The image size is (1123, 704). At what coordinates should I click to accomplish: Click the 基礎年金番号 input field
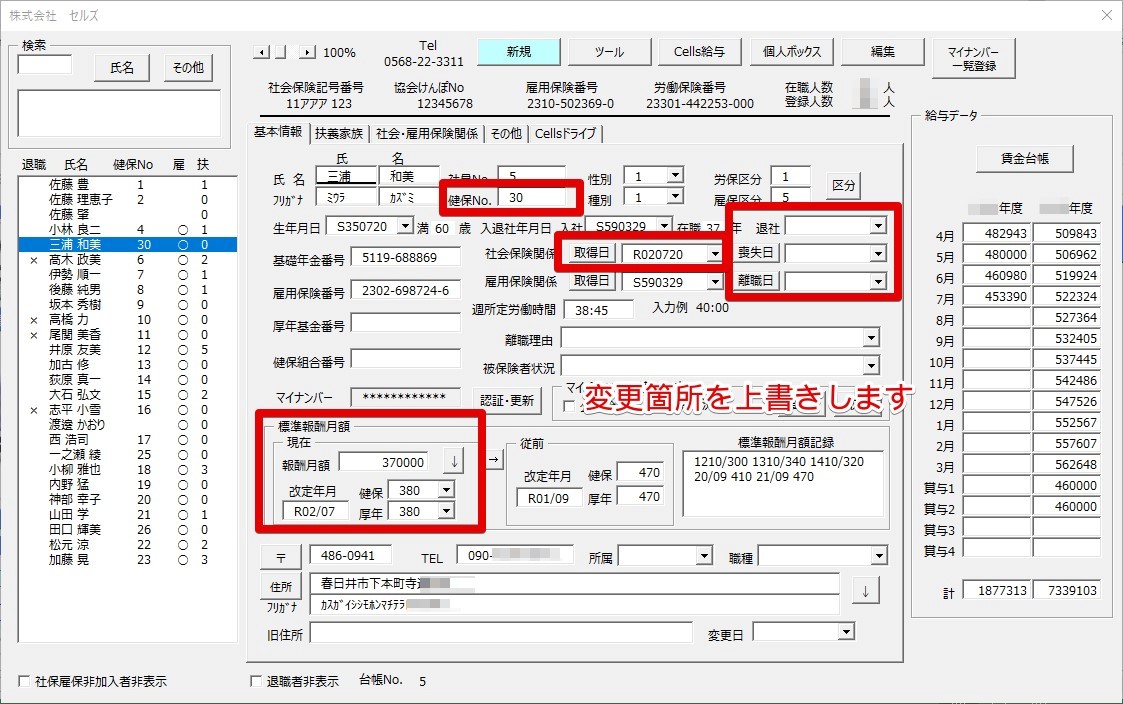pos(405,258)
